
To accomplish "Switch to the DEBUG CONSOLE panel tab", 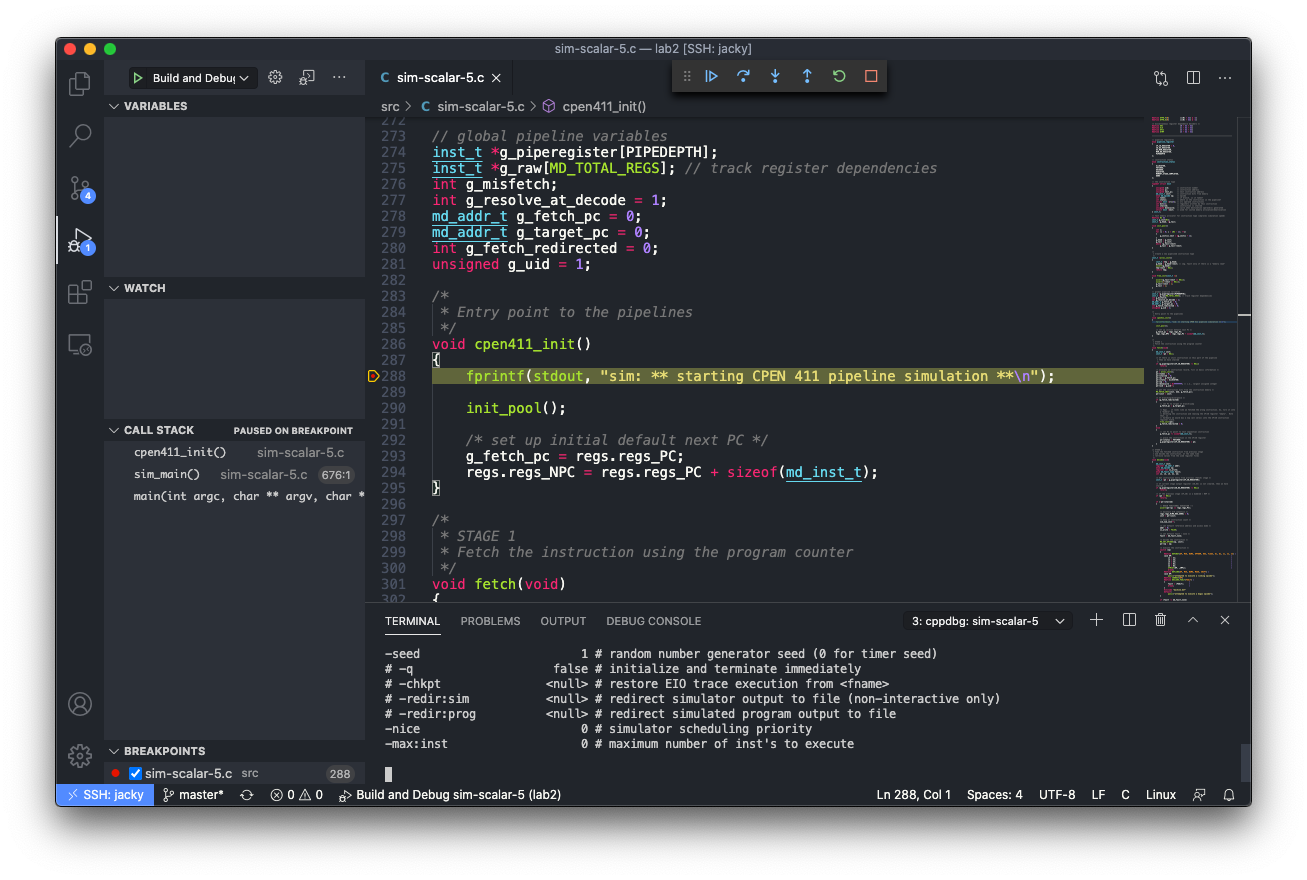I will pos(653,621).
